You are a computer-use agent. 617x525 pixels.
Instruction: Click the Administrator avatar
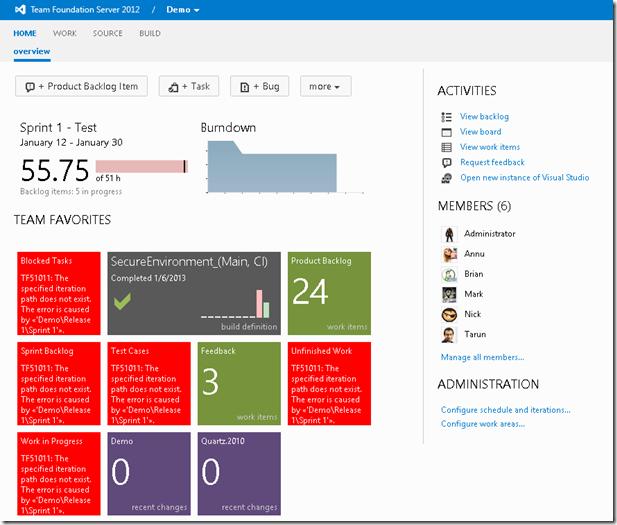click(x=449, y=234)
